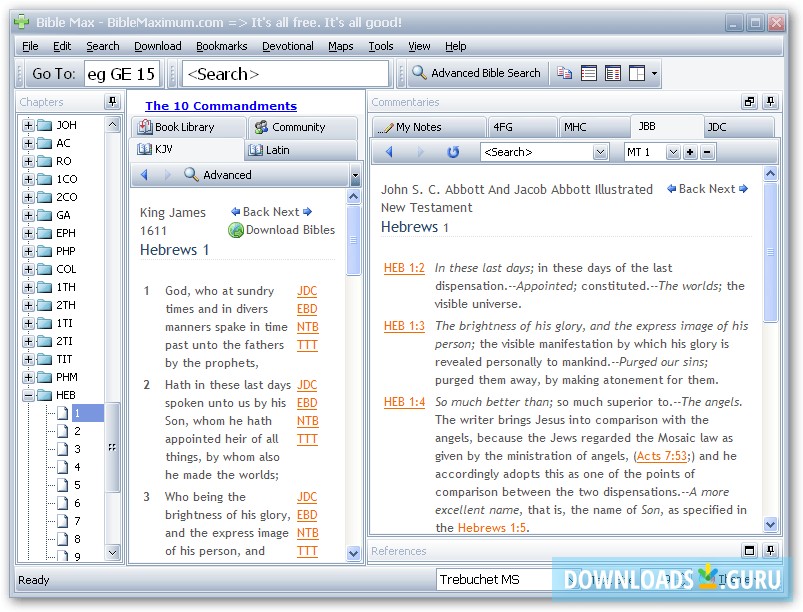The width and height of the screenshot is (803, 612).
Task: Open EBD link beside verse 2
Action: (x=307, y=403)
